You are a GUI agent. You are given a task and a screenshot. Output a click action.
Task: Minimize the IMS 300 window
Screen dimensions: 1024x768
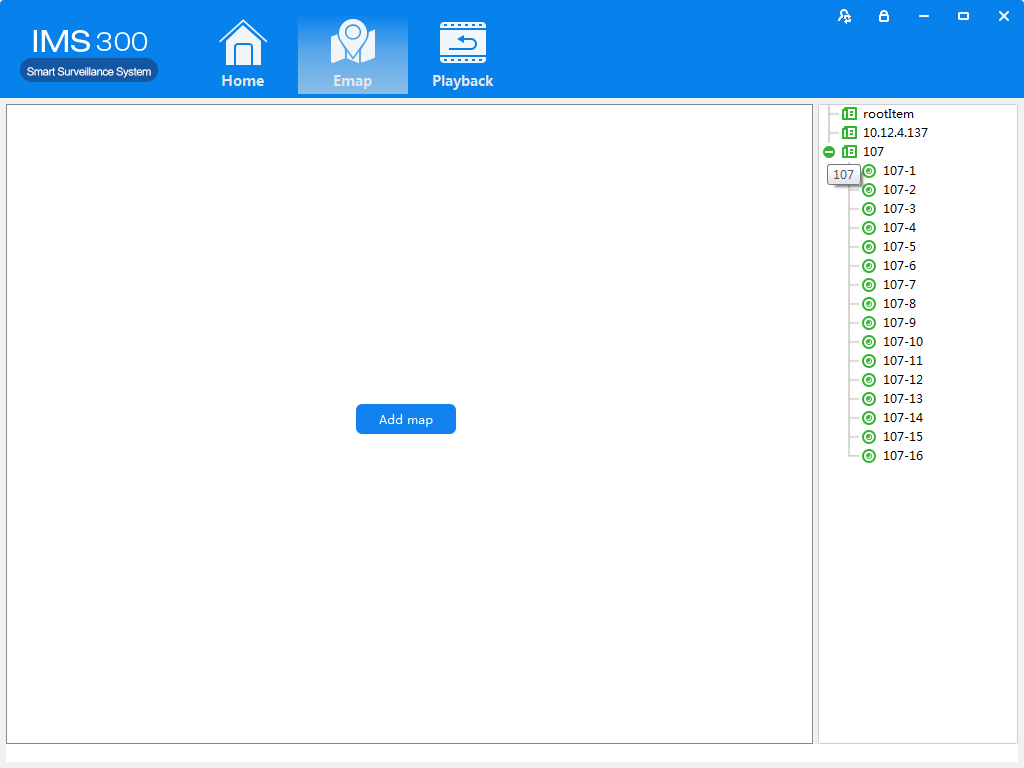pos(924,16)
